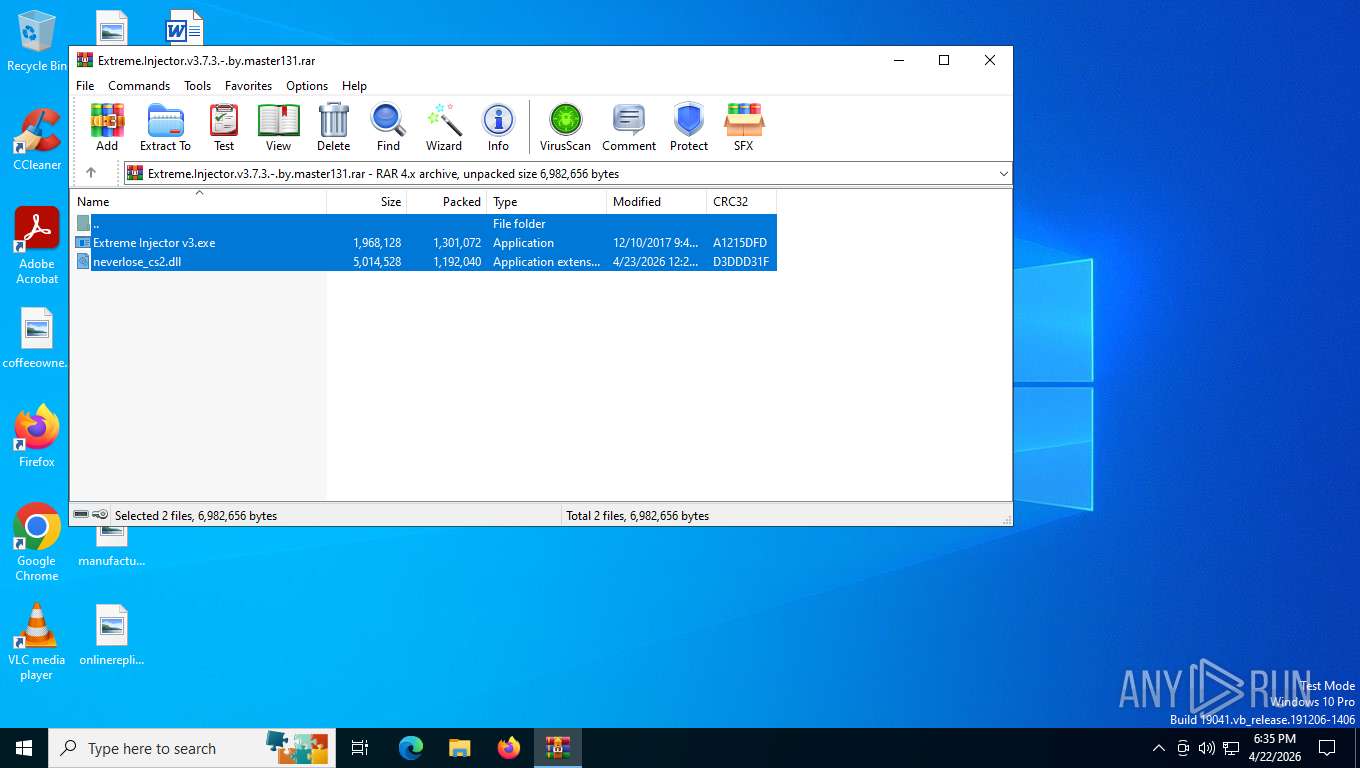Sort by the Packed column header

click(447, 202)
